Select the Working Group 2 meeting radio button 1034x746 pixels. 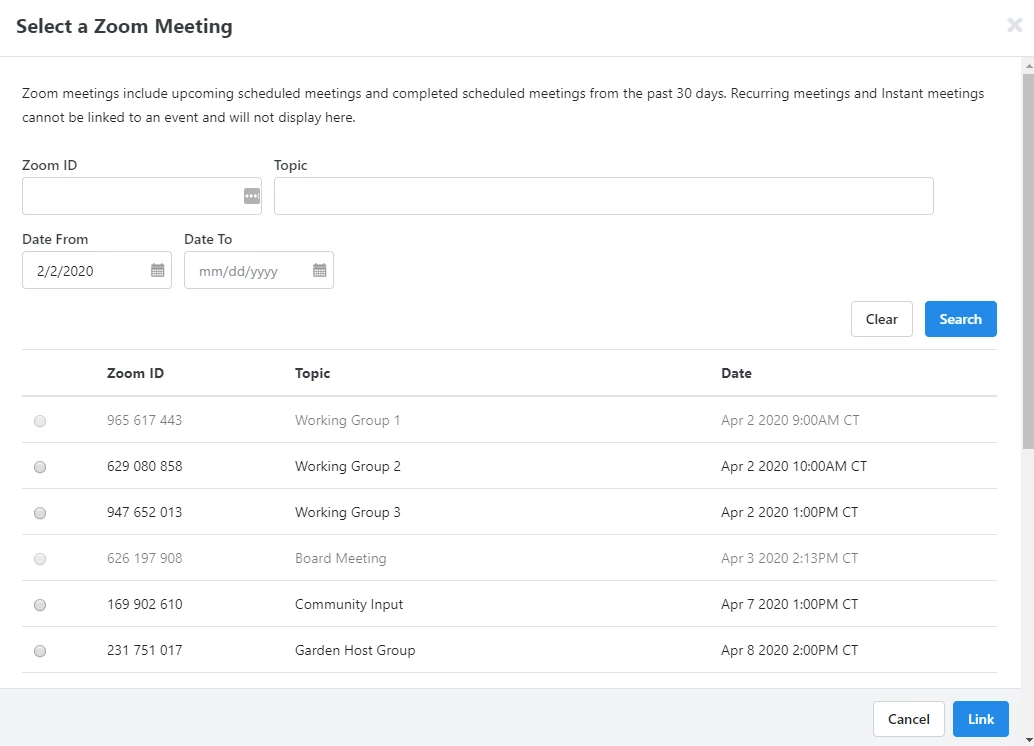point(40,467)
